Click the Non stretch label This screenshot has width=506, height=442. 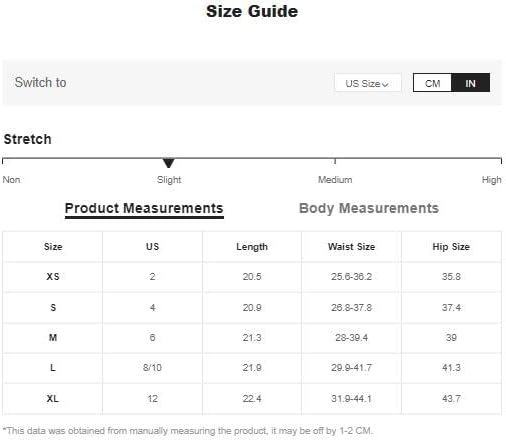(x=11, y=180)
